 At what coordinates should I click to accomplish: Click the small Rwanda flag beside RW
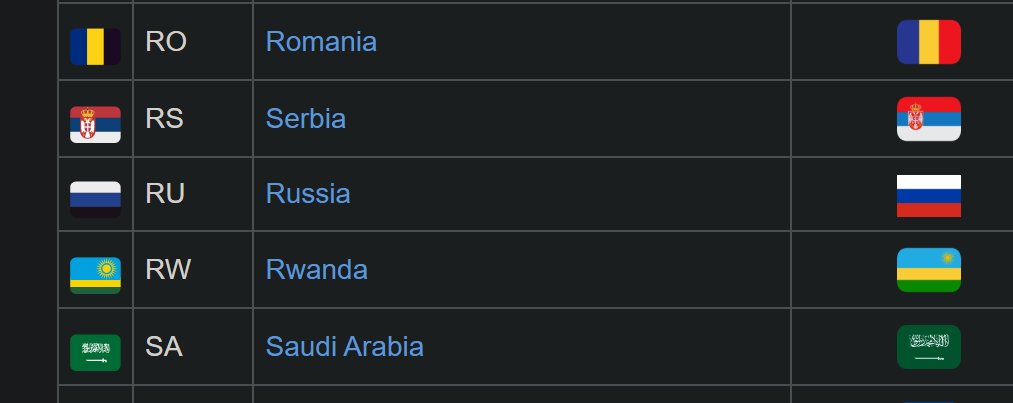click(x=95, y=275)
